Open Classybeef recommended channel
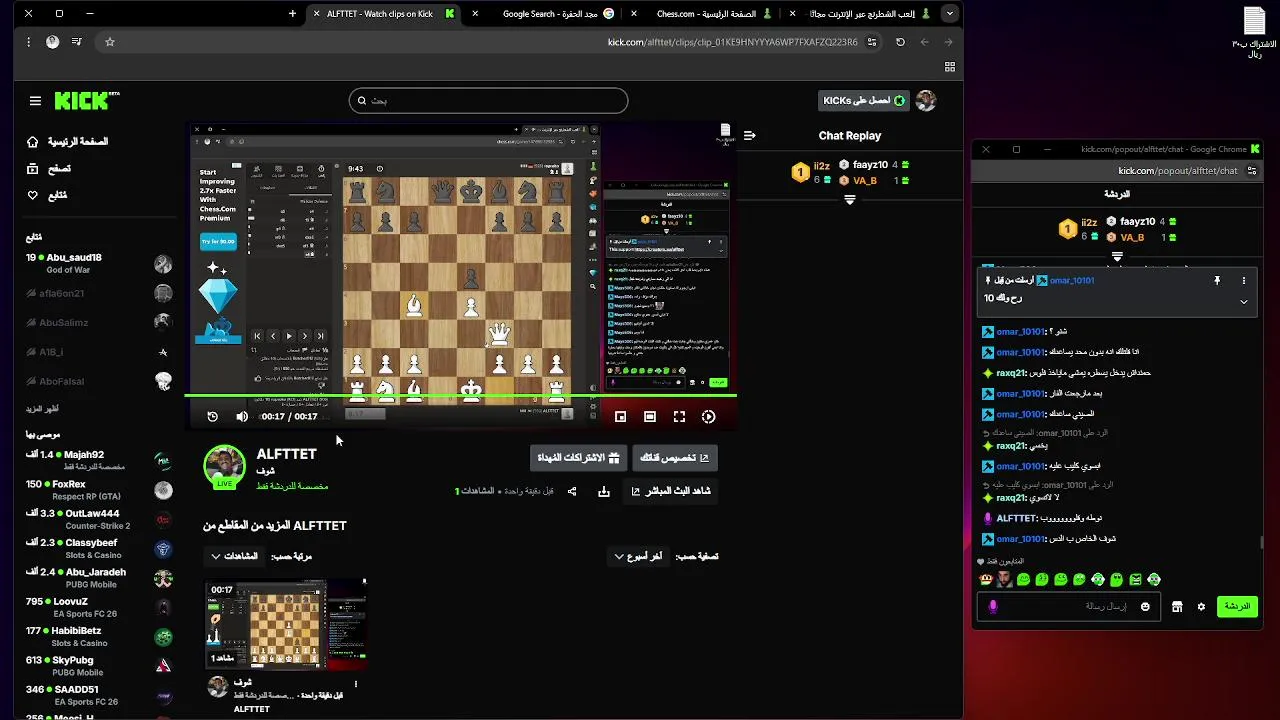This screenshot has width=1280, height=720. click(99, 549)
